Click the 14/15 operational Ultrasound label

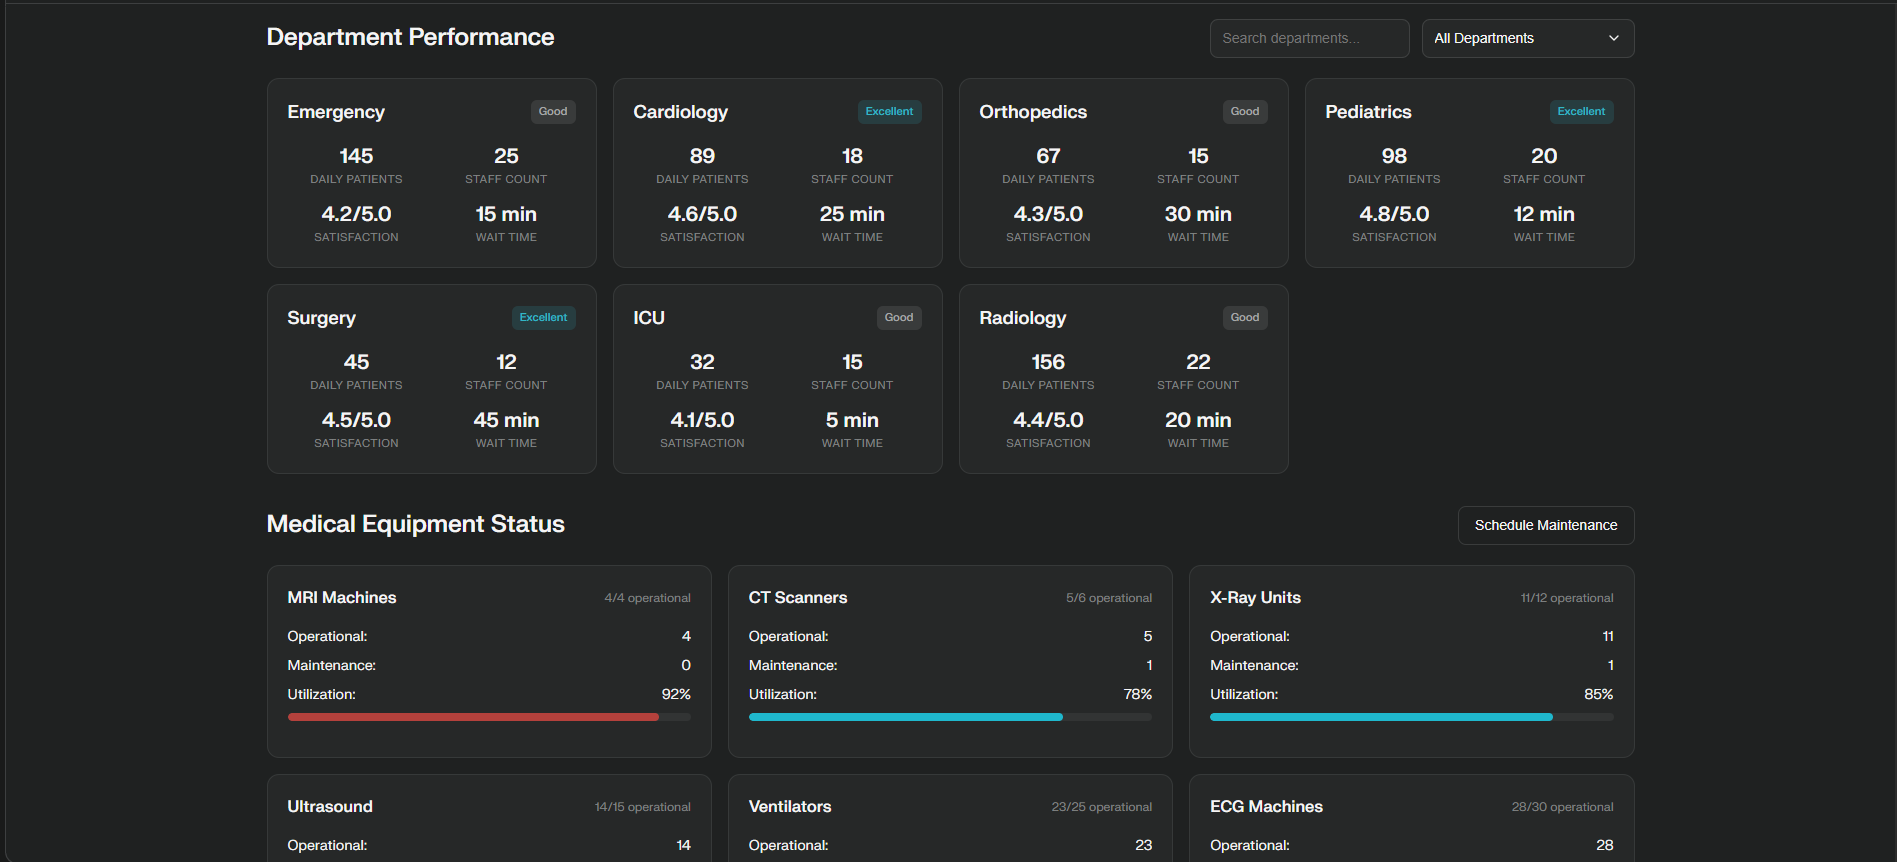pyautogui.click(x=642, y=807)
